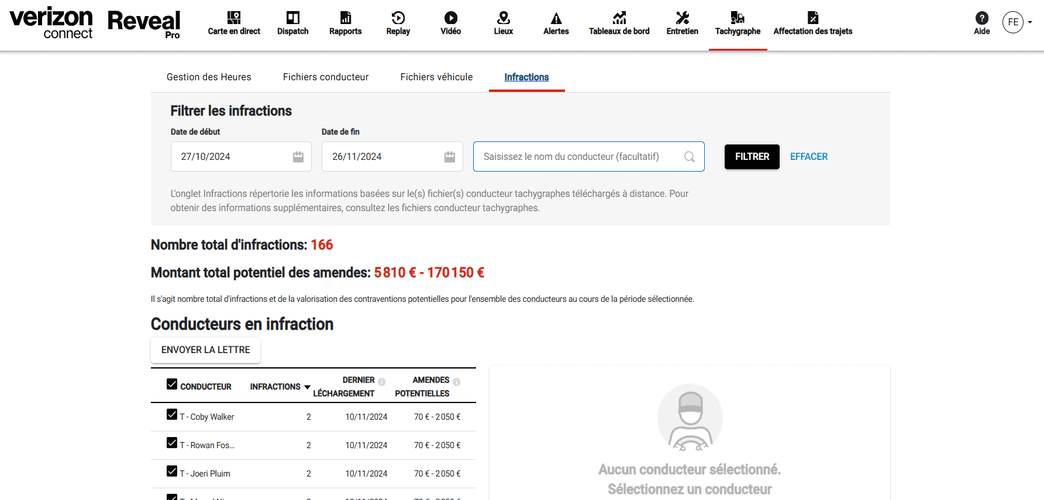This screenshot has height=500, width=1044.
Task: Click the EFFACER link
Action: (809, 156)
